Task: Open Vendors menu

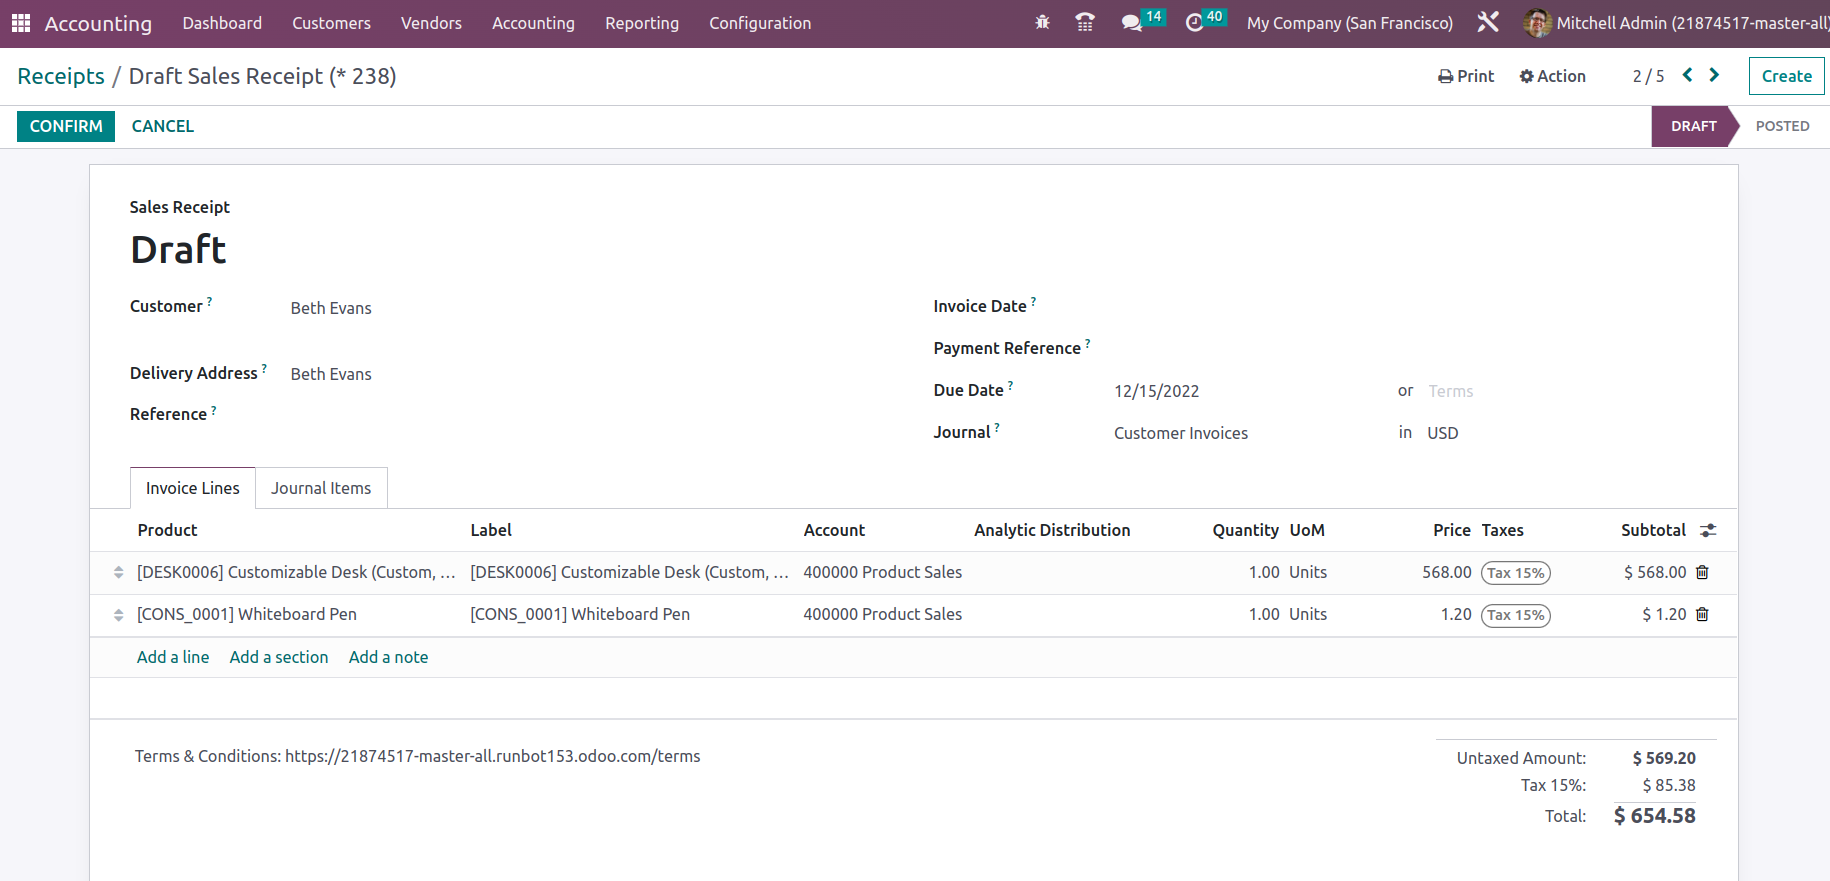Action: [x=431, y=23]
